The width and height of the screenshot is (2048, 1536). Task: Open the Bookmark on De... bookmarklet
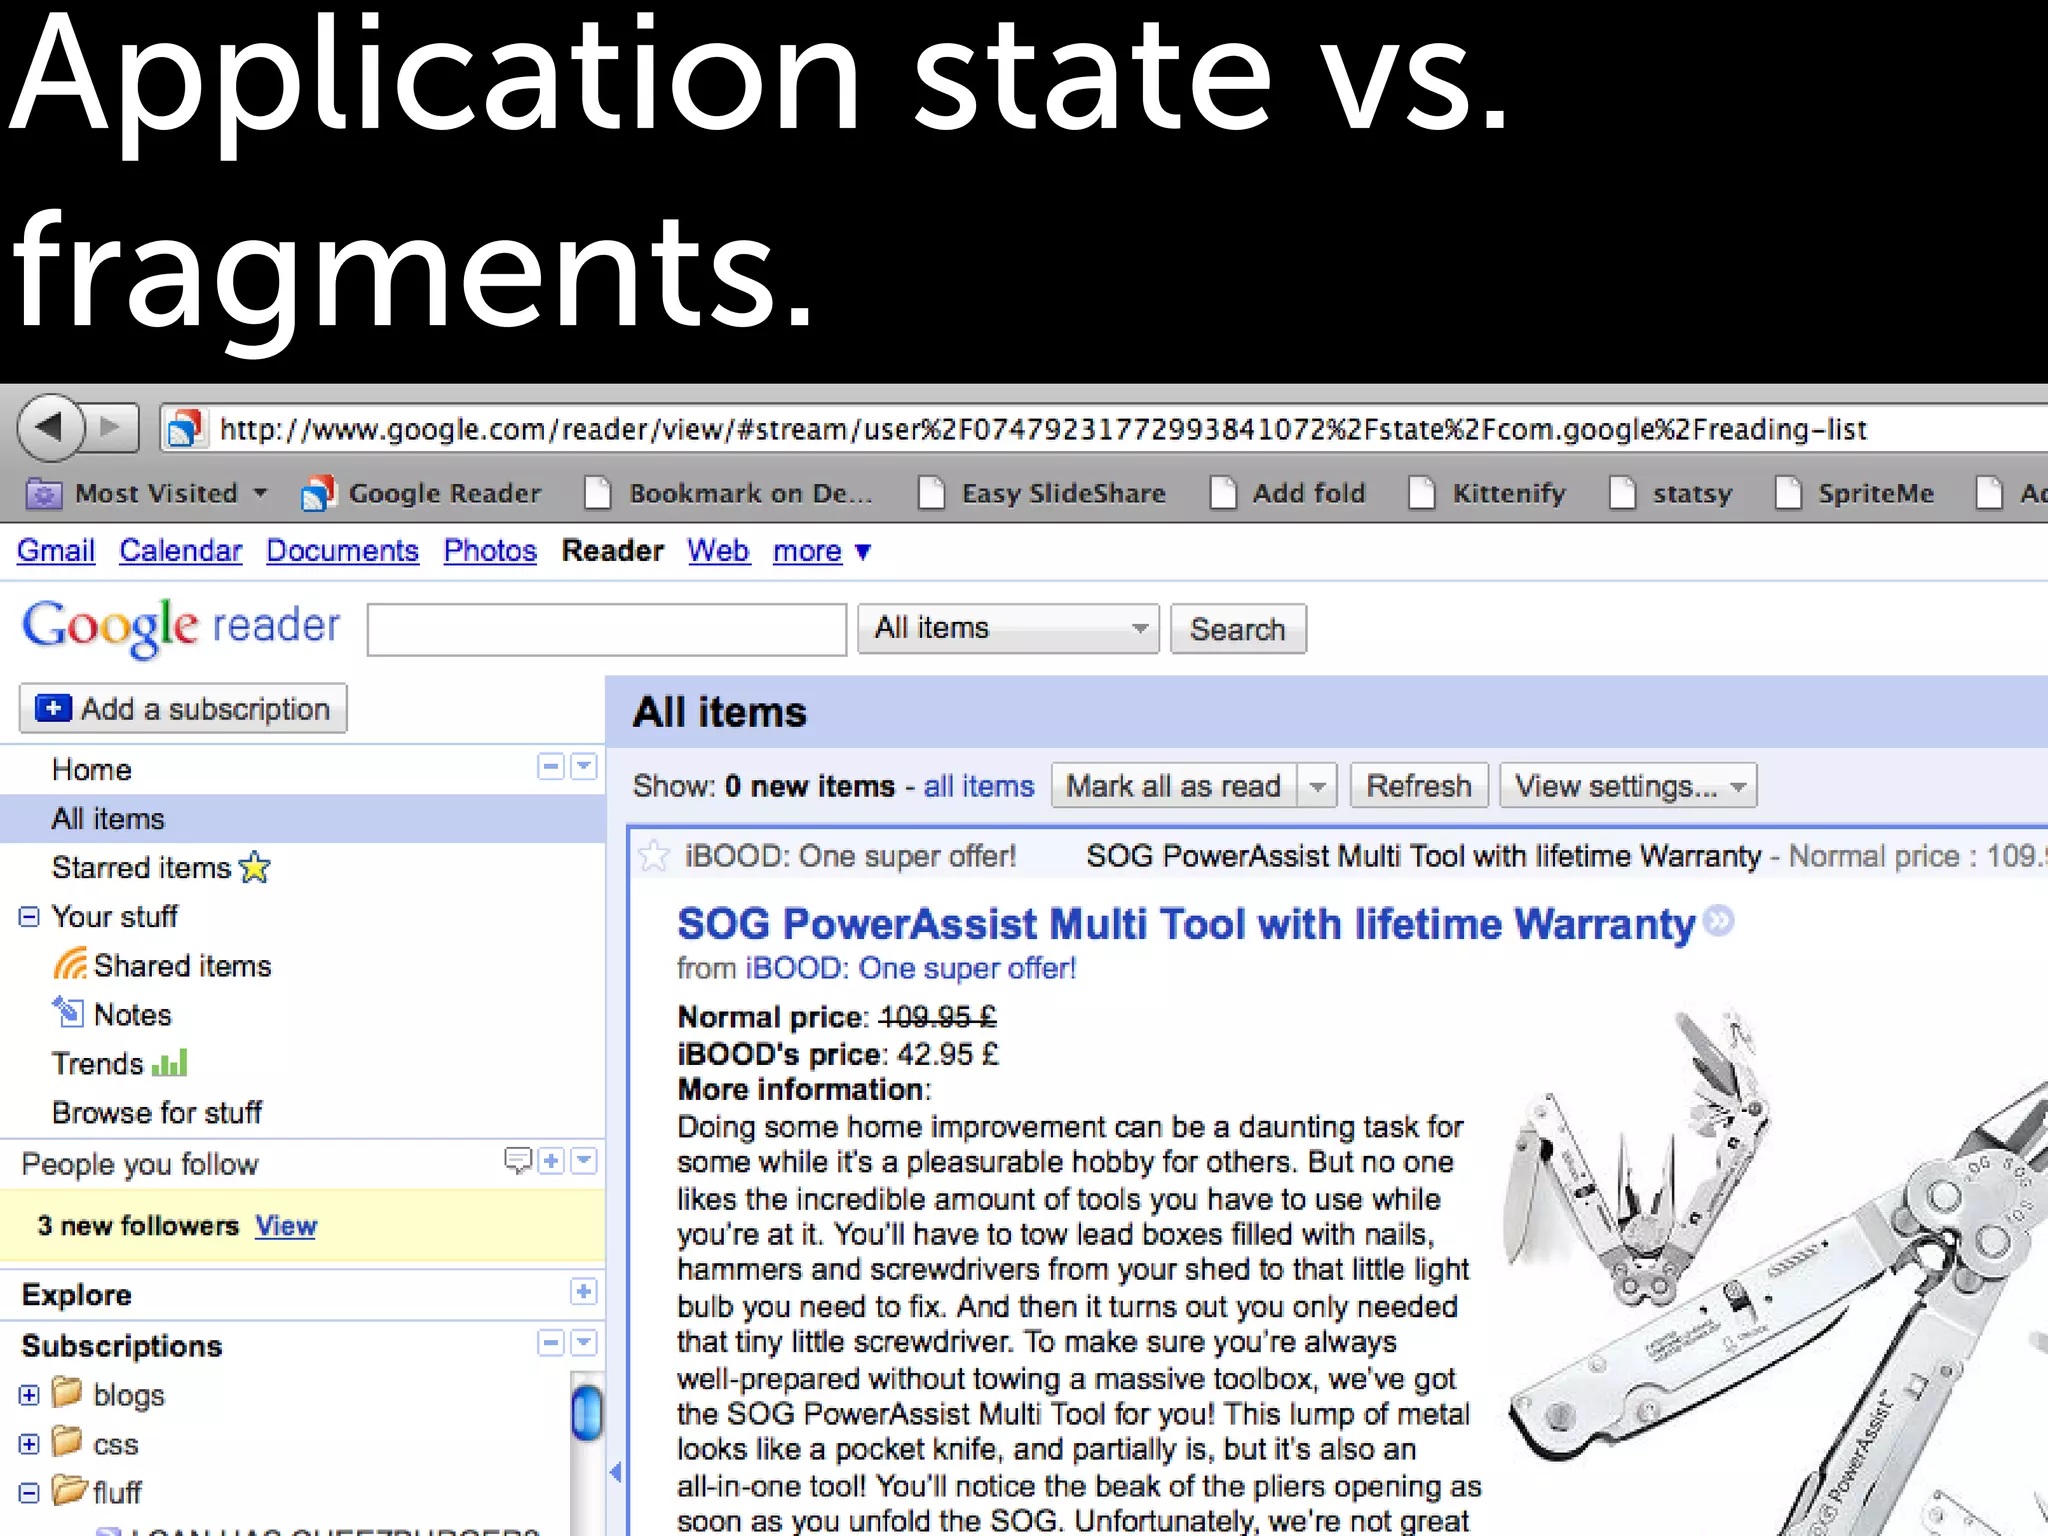729,493
